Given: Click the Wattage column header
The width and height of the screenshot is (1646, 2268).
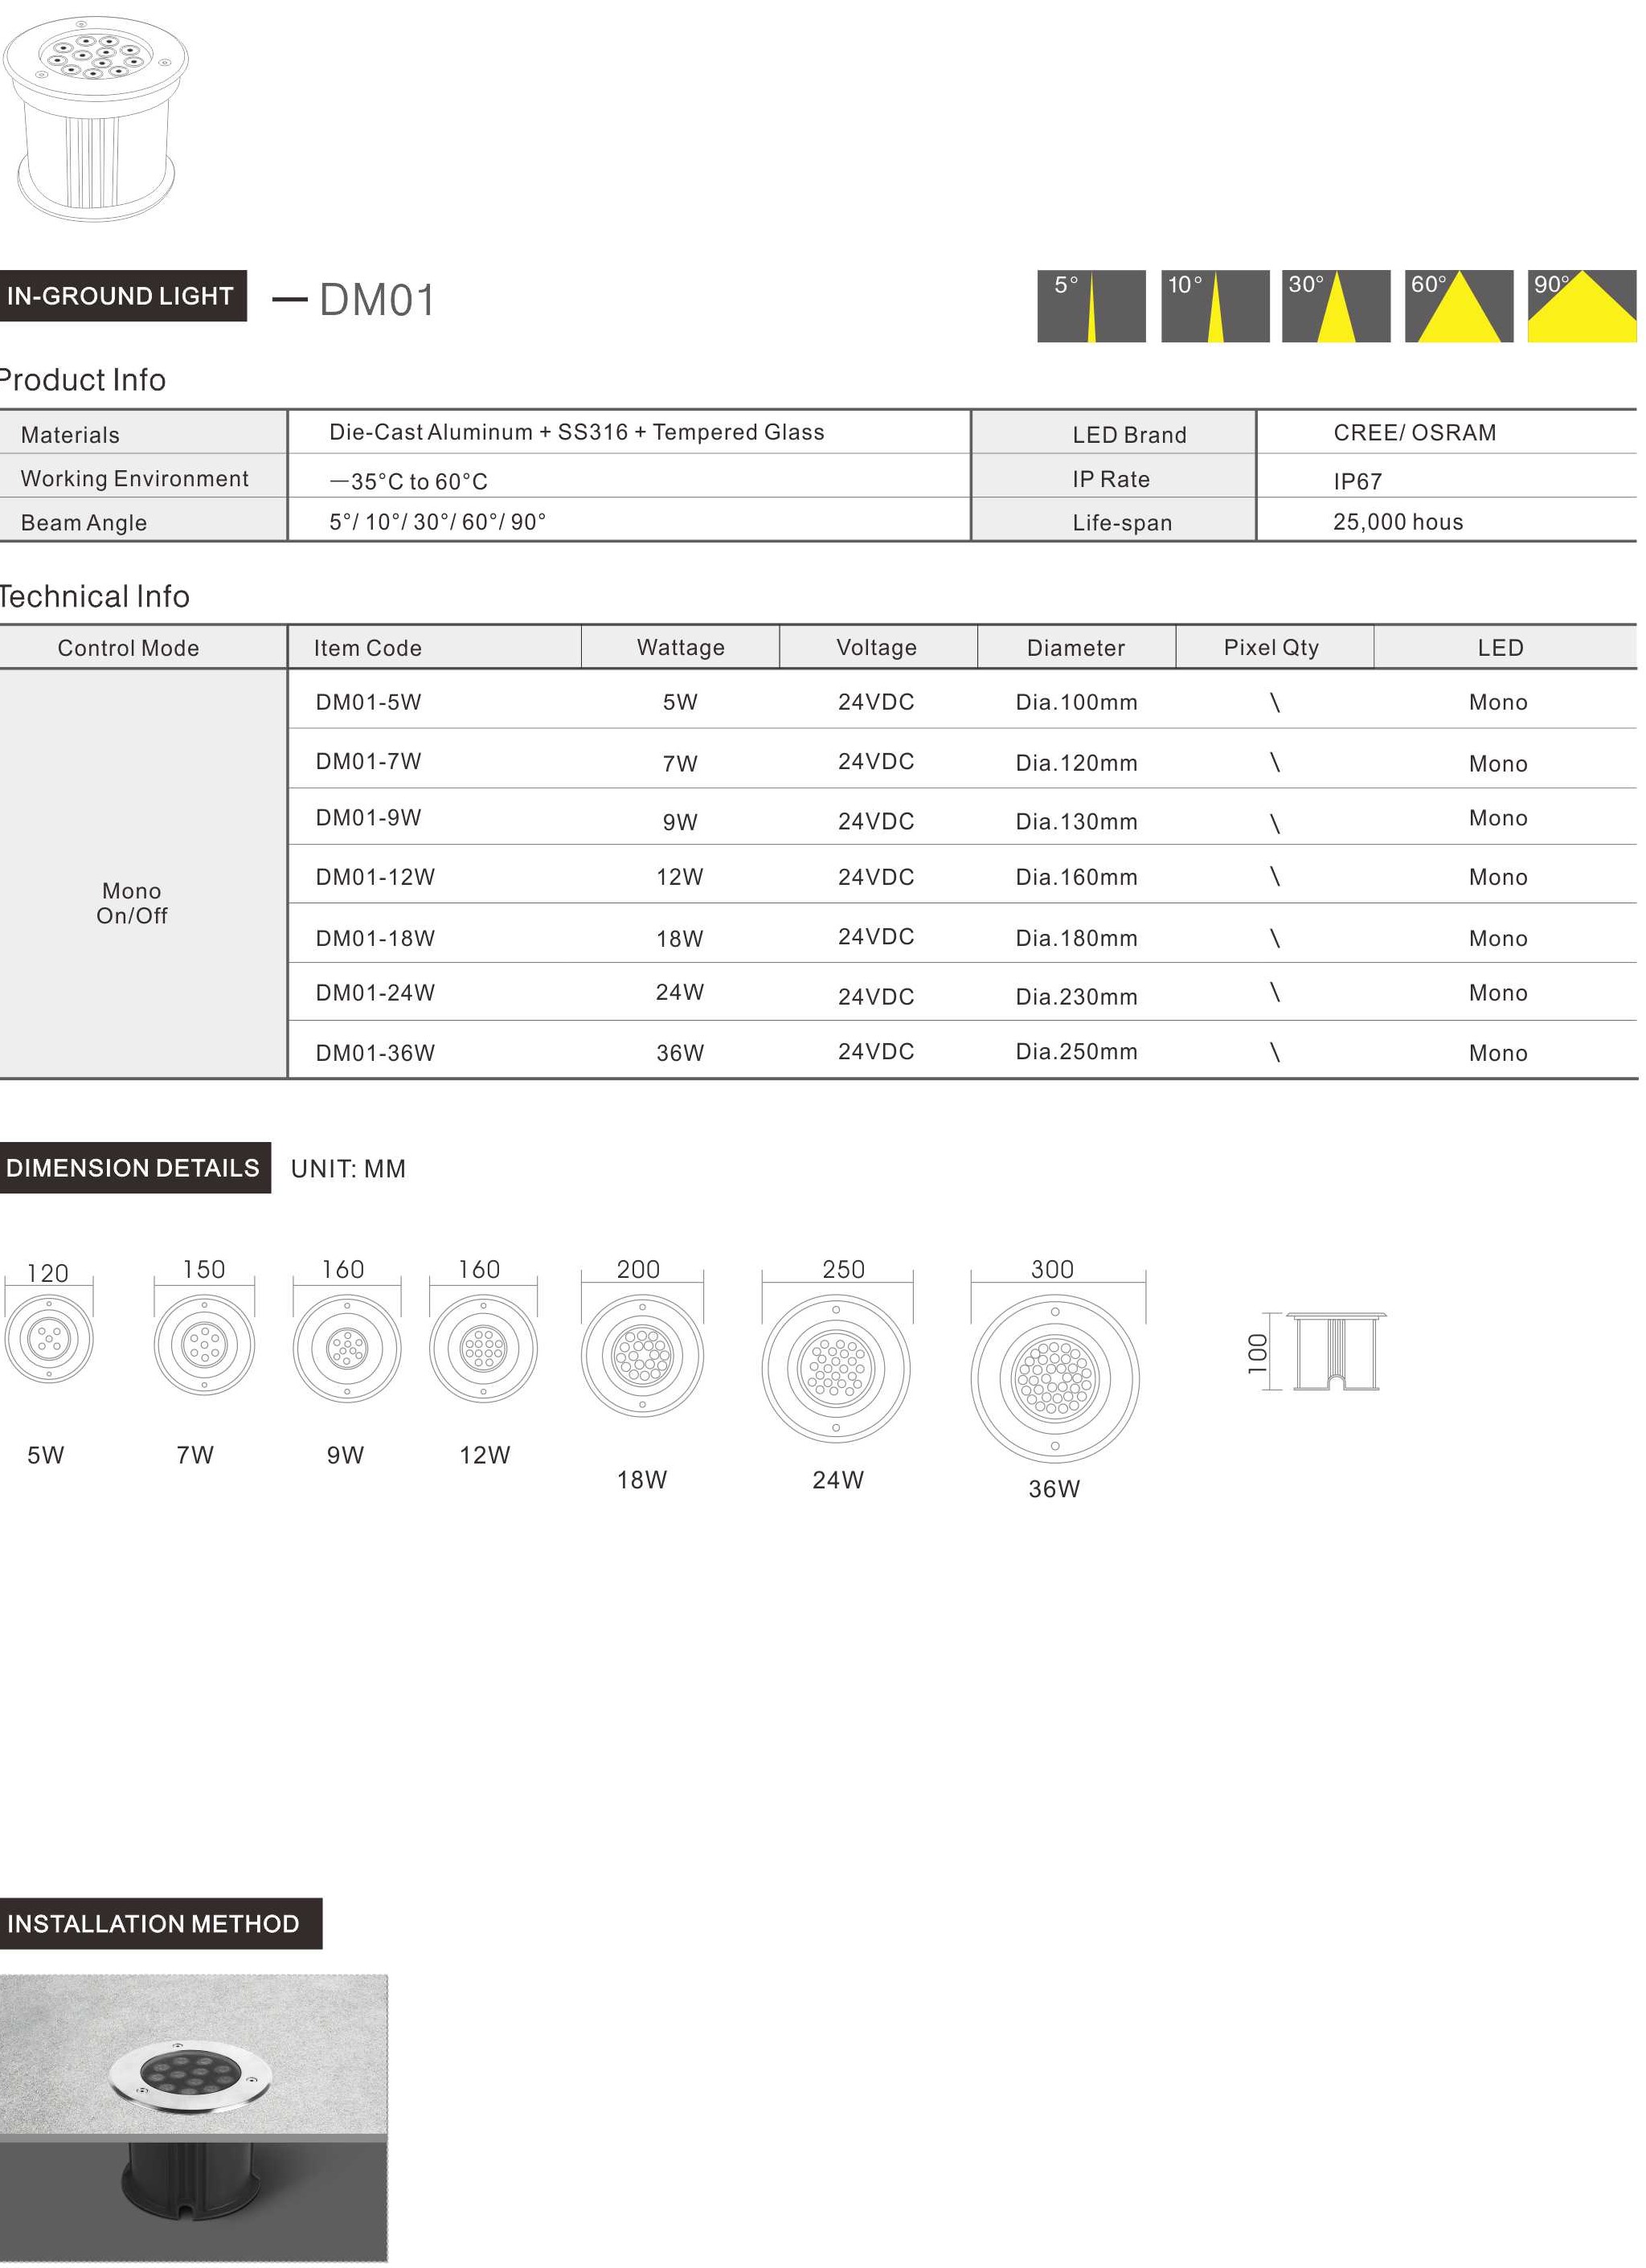Looking at the screenshot, I should pos(681,648).
